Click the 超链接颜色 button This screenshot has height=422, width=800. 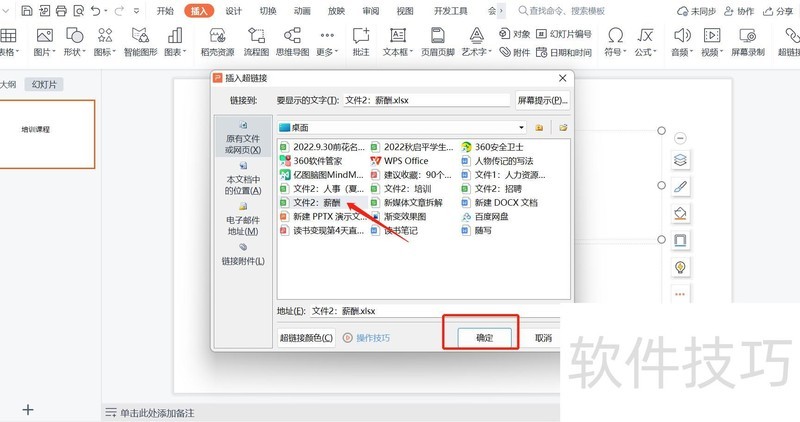[306, 338]
